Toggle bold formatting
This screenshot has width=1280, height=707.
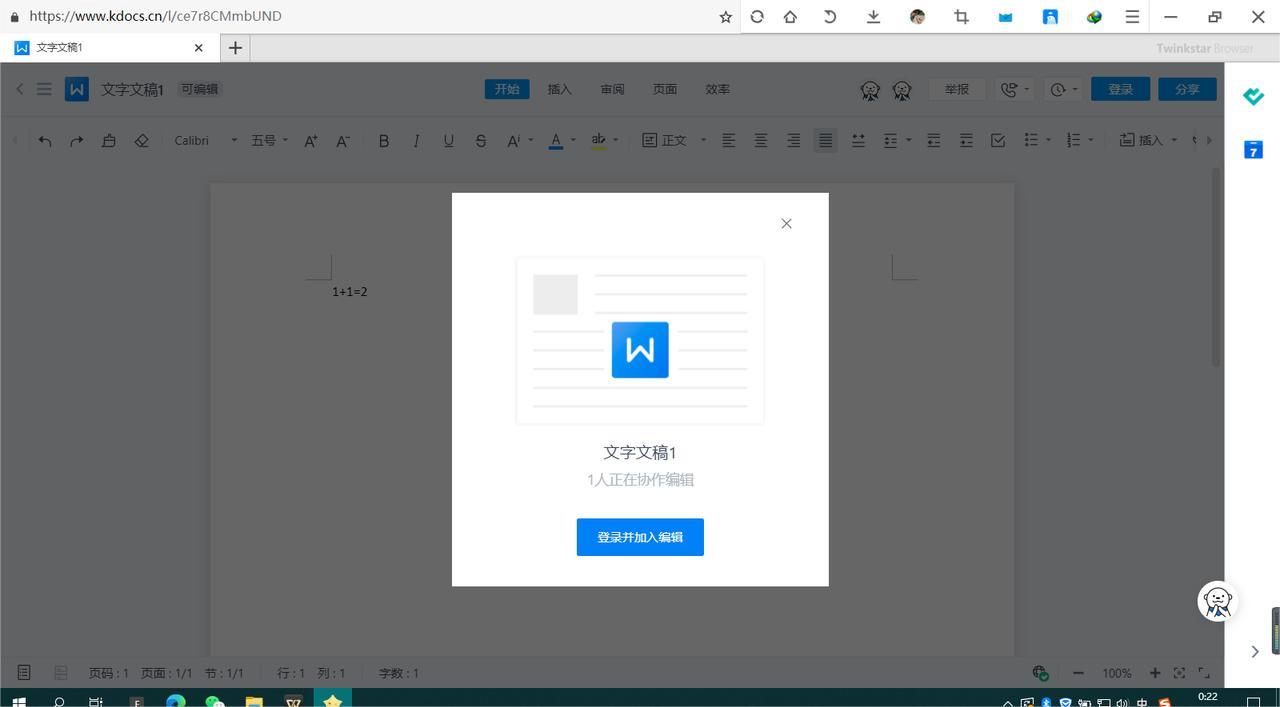point(383,141)
